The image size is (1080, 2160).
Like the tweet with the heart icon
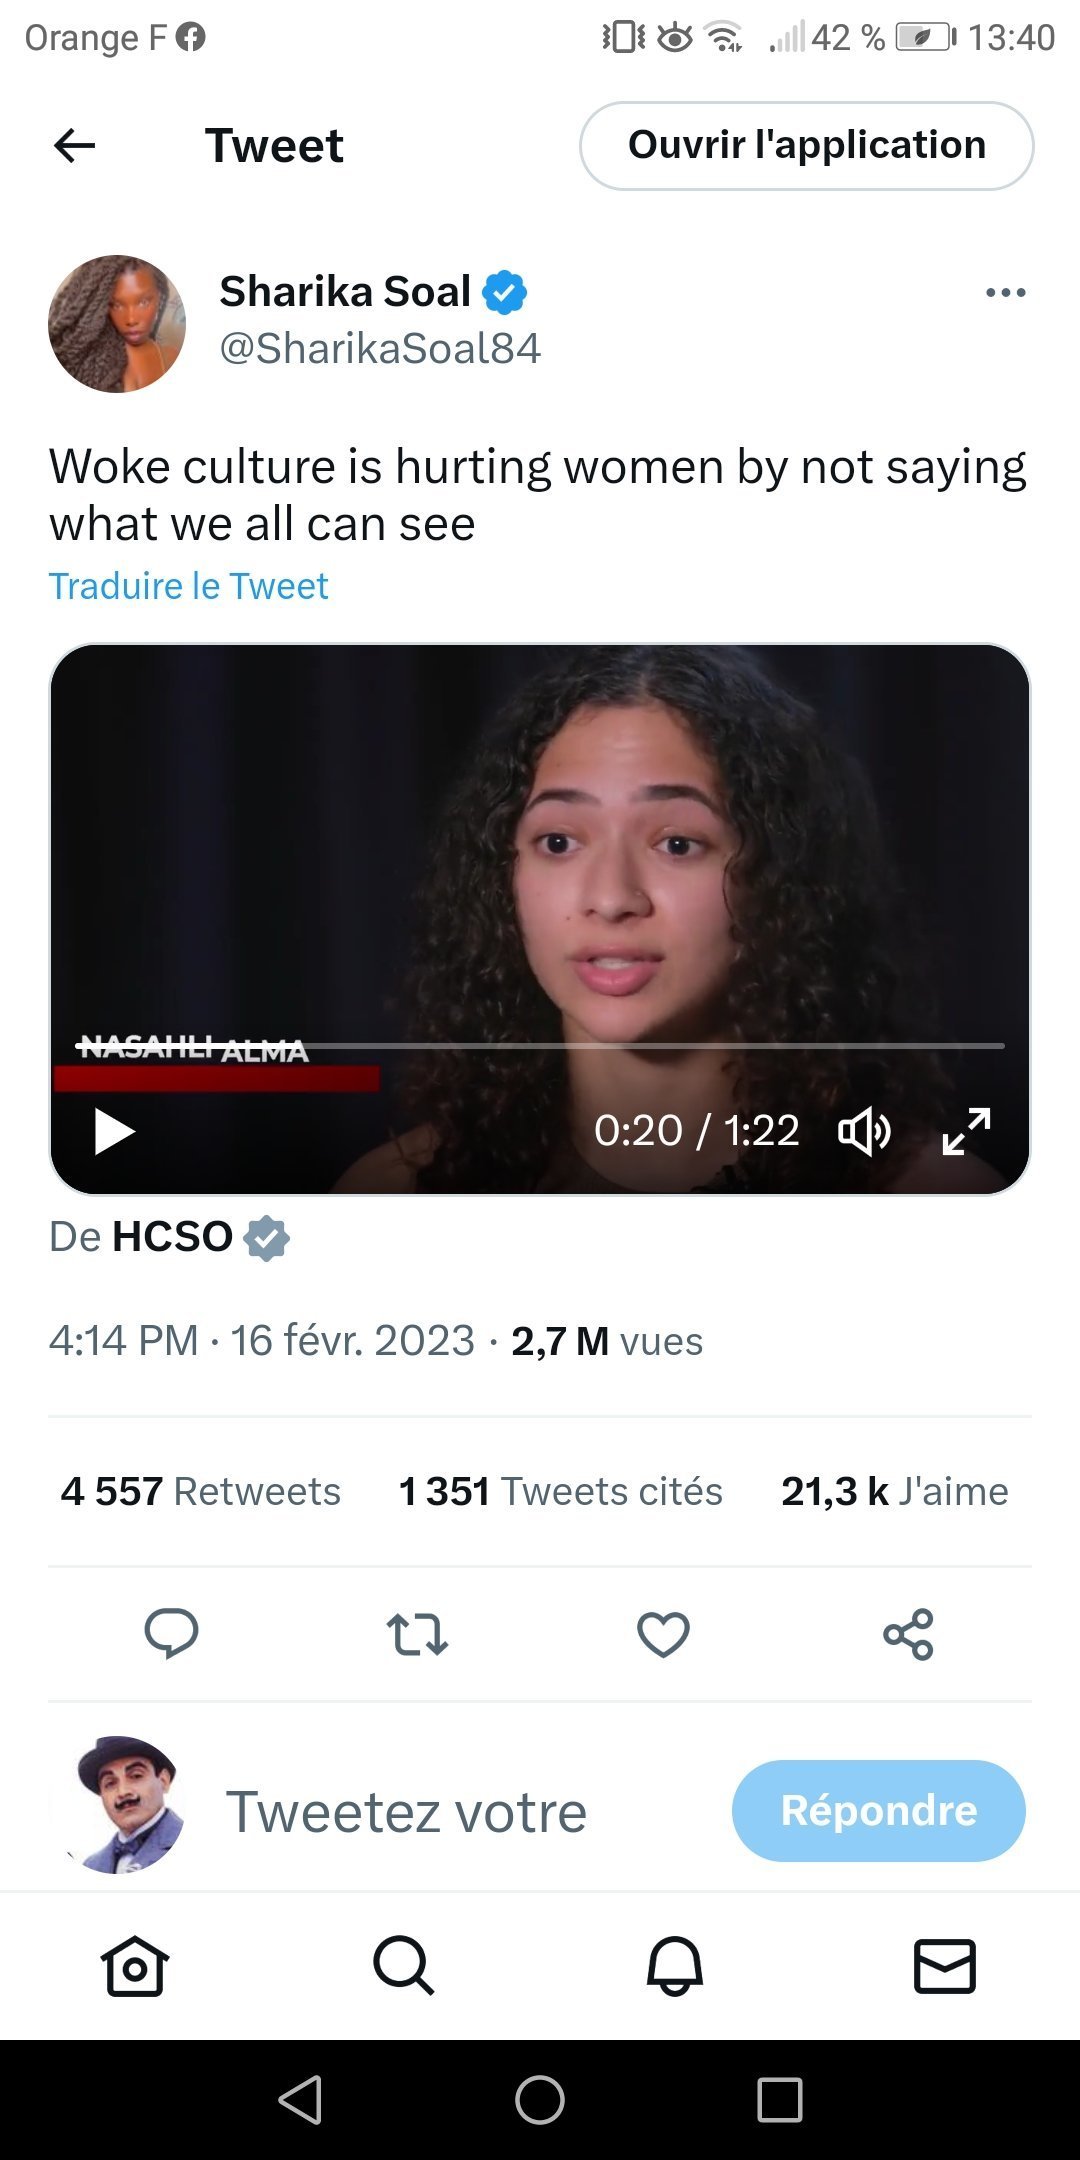point(663,1634)
